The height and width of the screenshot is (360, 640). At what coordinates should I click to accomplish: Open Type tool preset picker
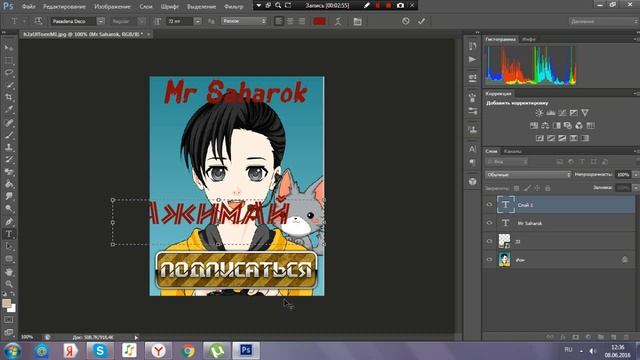point(17,21)
